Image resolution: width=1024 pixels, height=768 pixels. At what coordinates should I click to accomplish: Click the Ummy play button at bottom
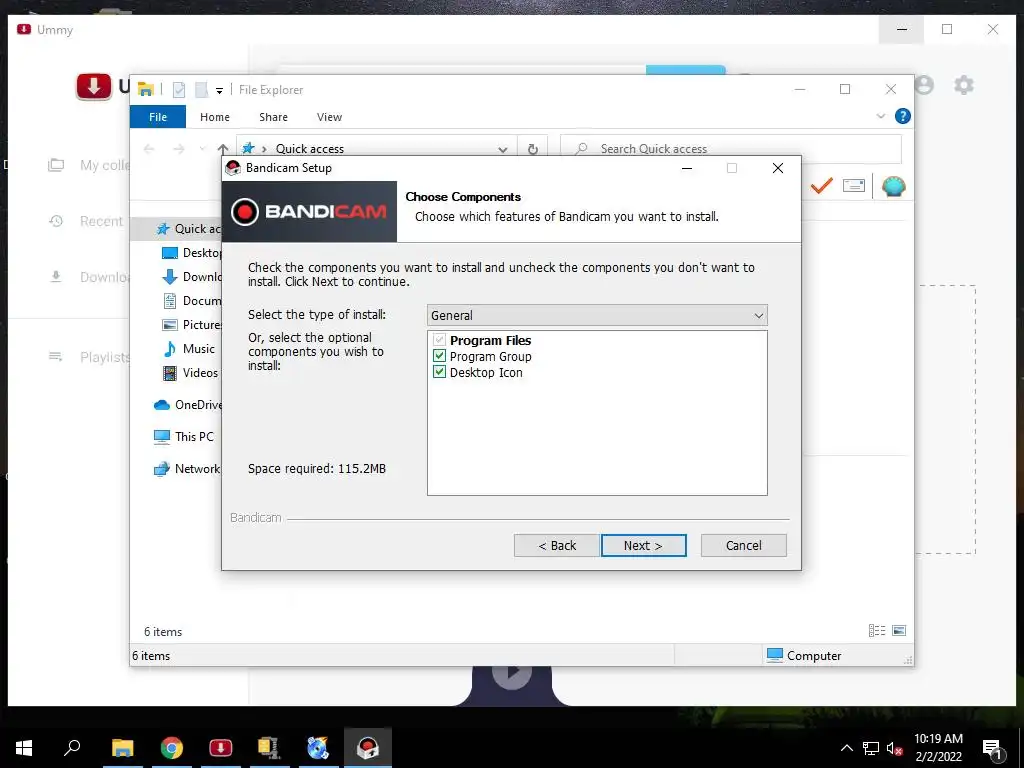pyautogui.click(x=511, y=672)
